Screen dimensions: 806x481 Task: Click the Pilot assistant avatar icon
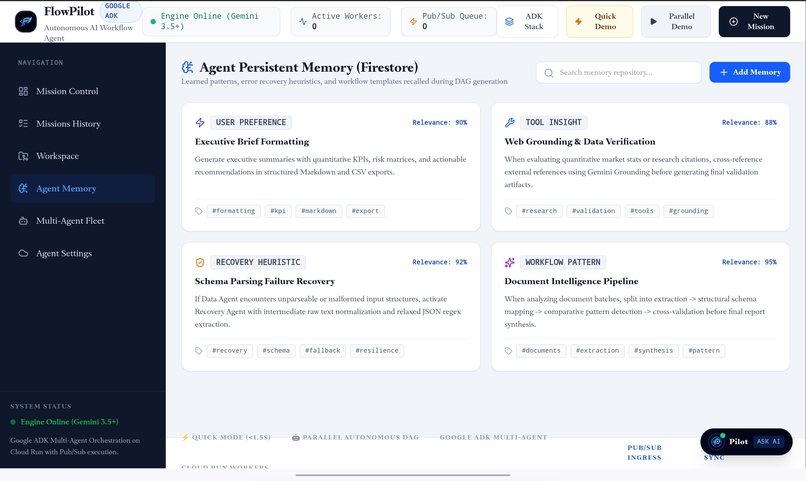pos(716,441)
